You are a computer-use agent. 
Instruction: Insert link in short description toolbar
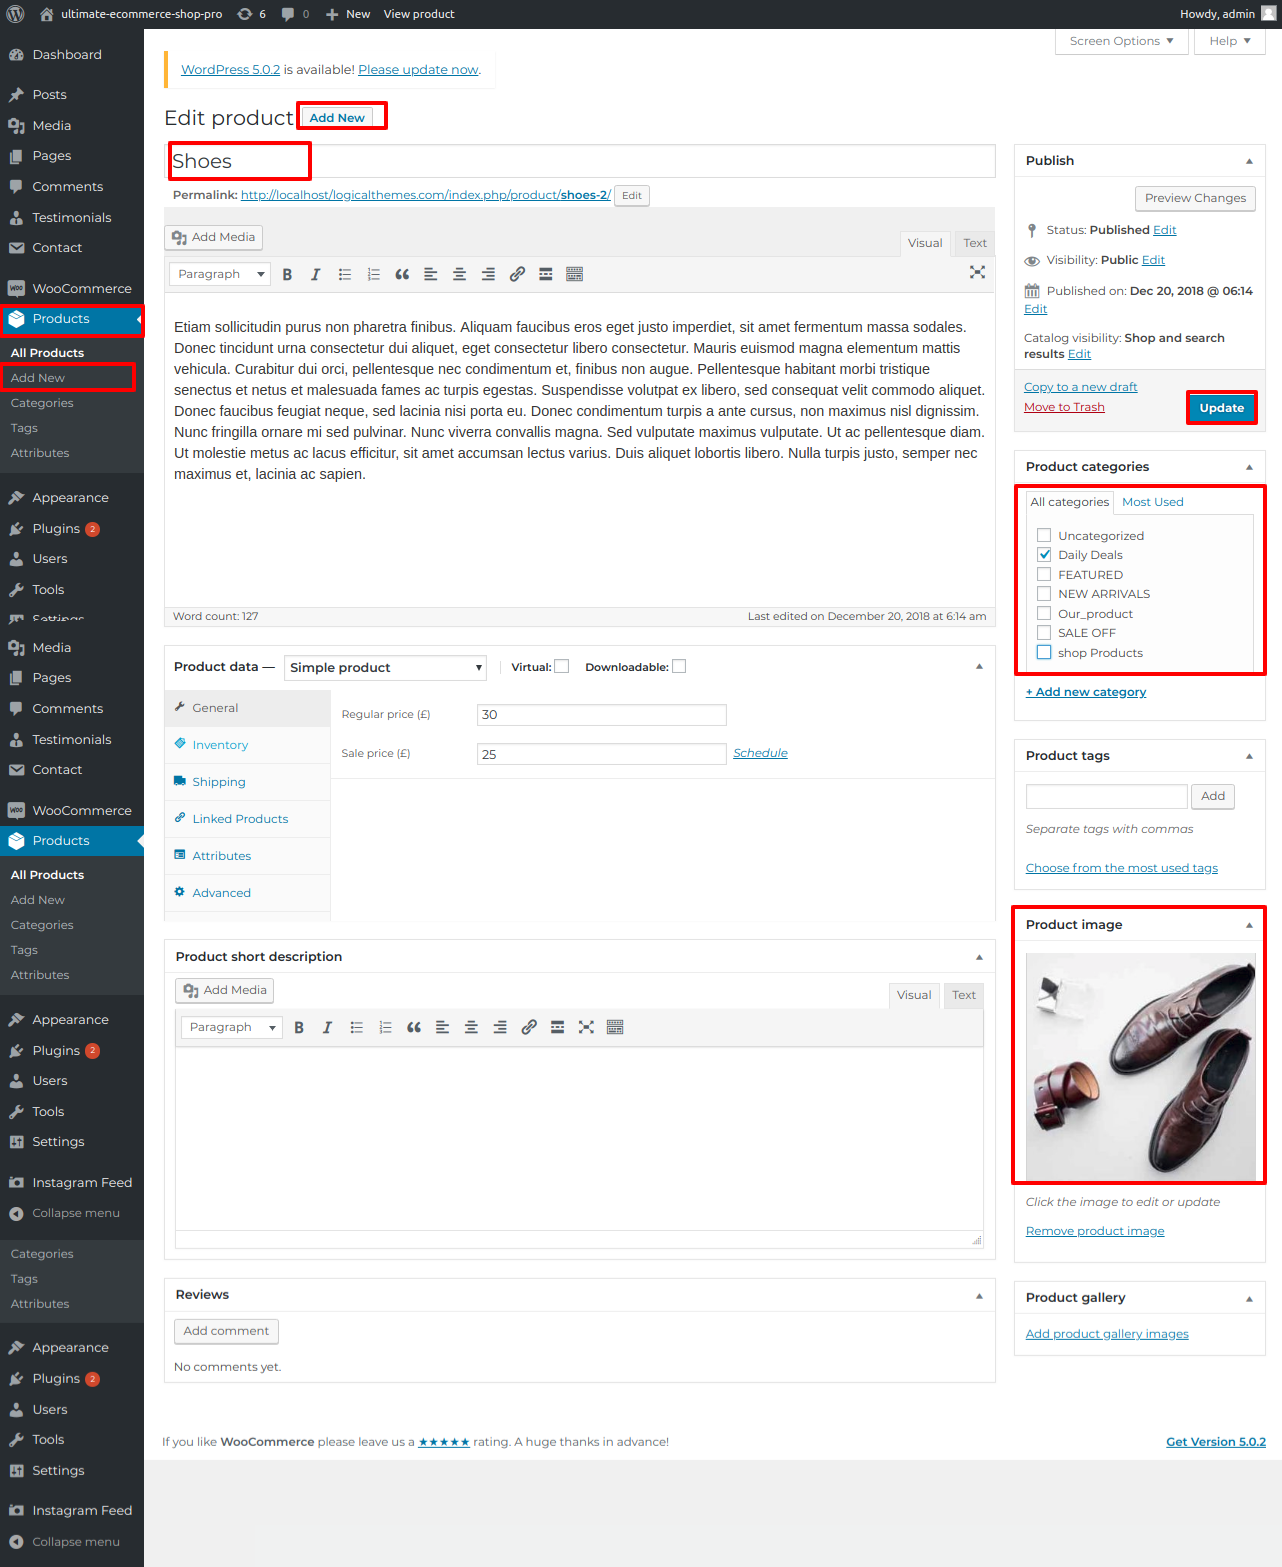tap(529, 1027)
